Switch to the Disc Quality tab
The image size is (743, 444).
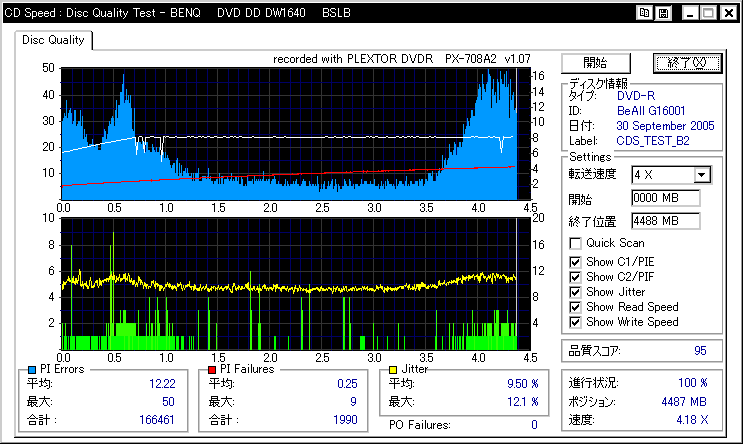coord(53,40)
